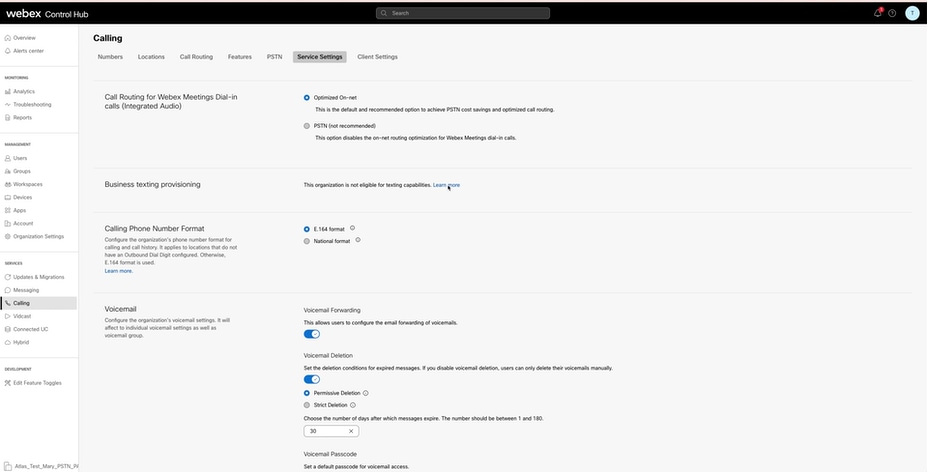
Task: Switch to the Locations tab
Action: click(x=151, y=57)
